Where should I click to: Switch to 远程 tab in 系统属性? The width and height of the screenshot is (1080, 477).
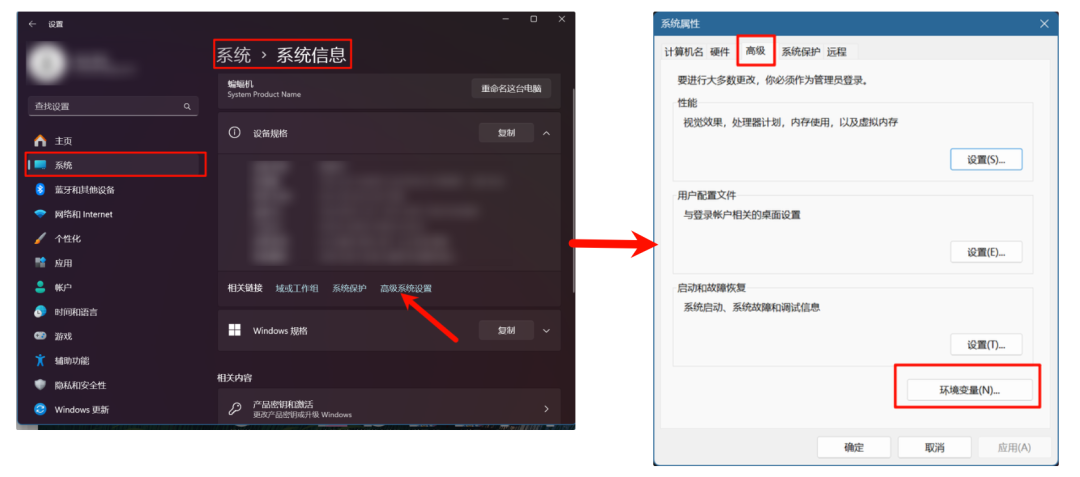tap(837, 52)
